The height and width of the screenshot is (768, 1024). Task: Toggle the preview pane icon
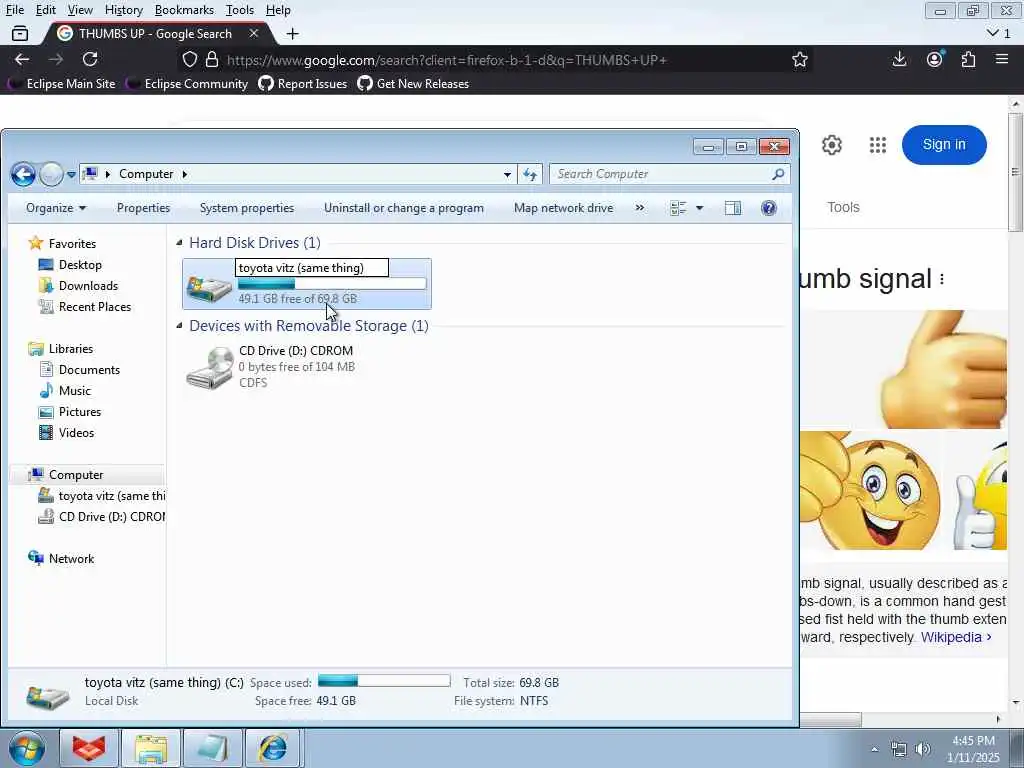(733, 208)
